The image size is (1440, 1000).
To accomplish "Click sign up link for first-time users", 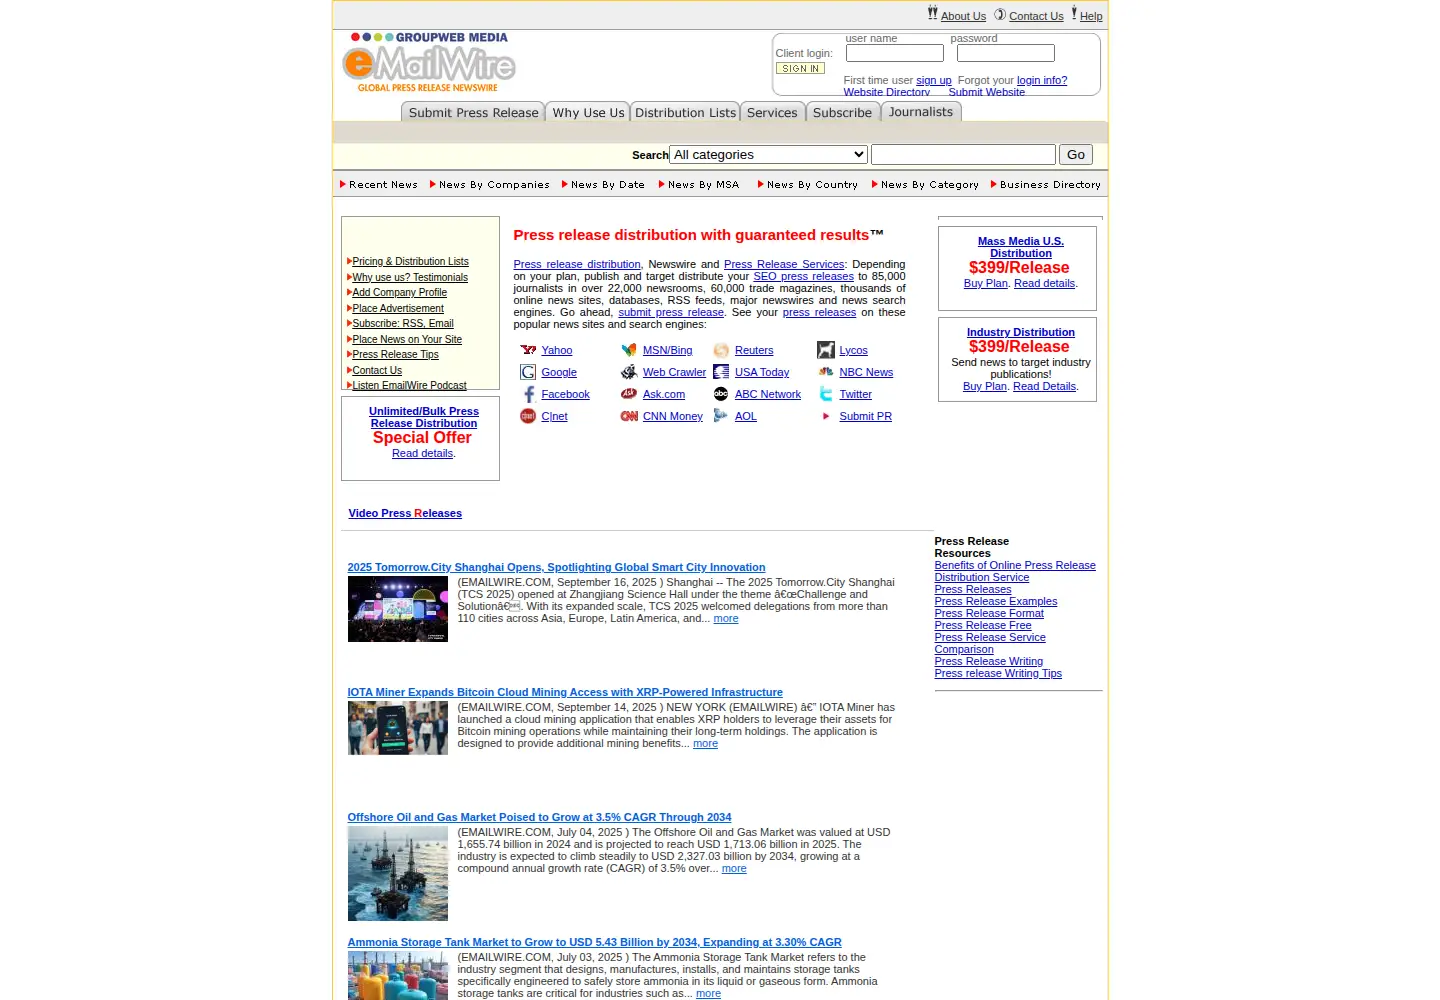I will 934,81.
